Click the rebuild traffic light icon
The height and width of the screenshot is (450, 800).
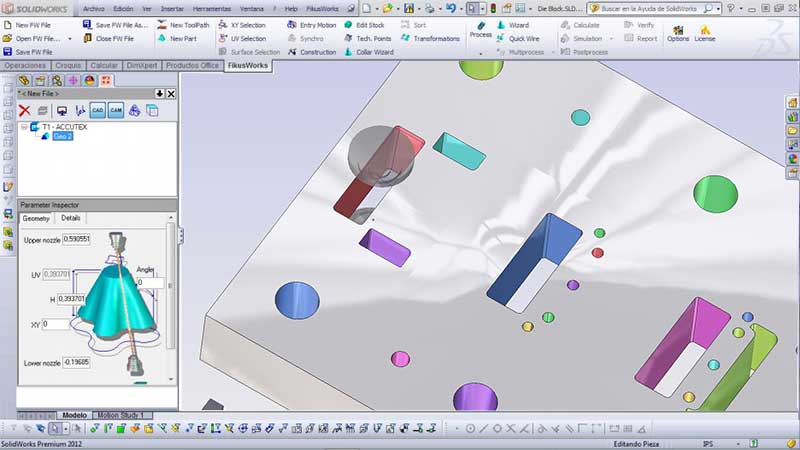493,9
